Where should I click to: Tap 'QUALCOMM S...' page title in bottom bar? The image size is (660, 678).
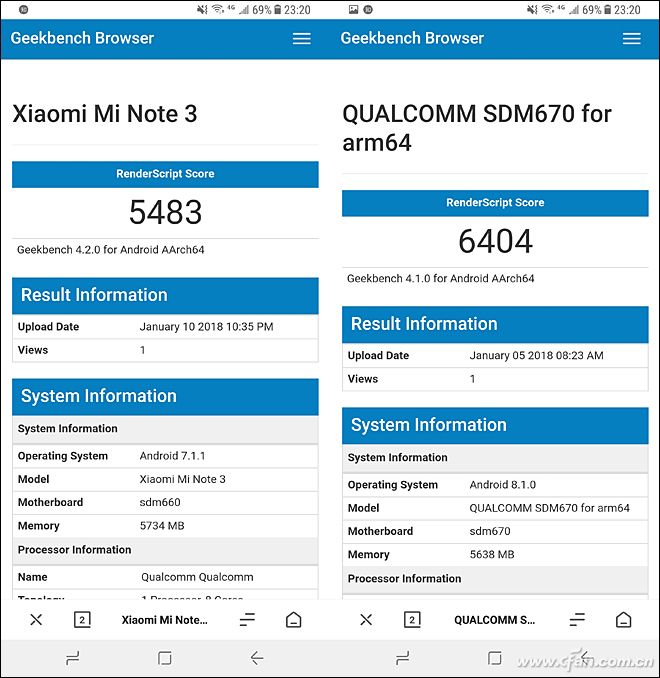(494, 620)
